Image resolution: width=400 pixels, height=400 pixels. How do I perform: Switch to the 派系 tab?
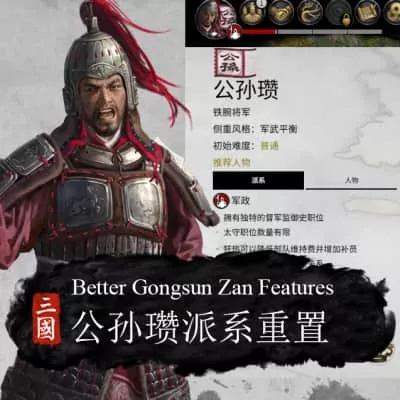coord(258,181)
